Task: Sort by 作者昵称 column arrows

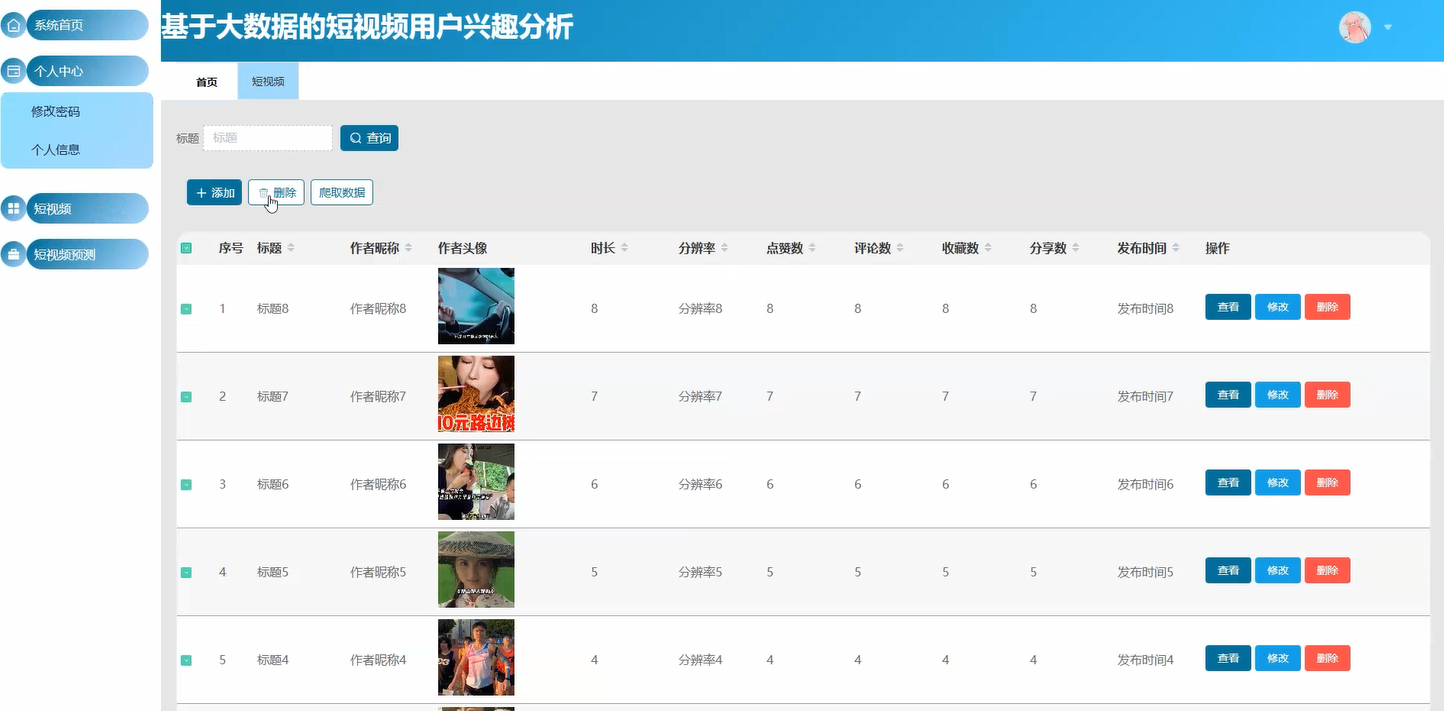Action: [409, 248]
